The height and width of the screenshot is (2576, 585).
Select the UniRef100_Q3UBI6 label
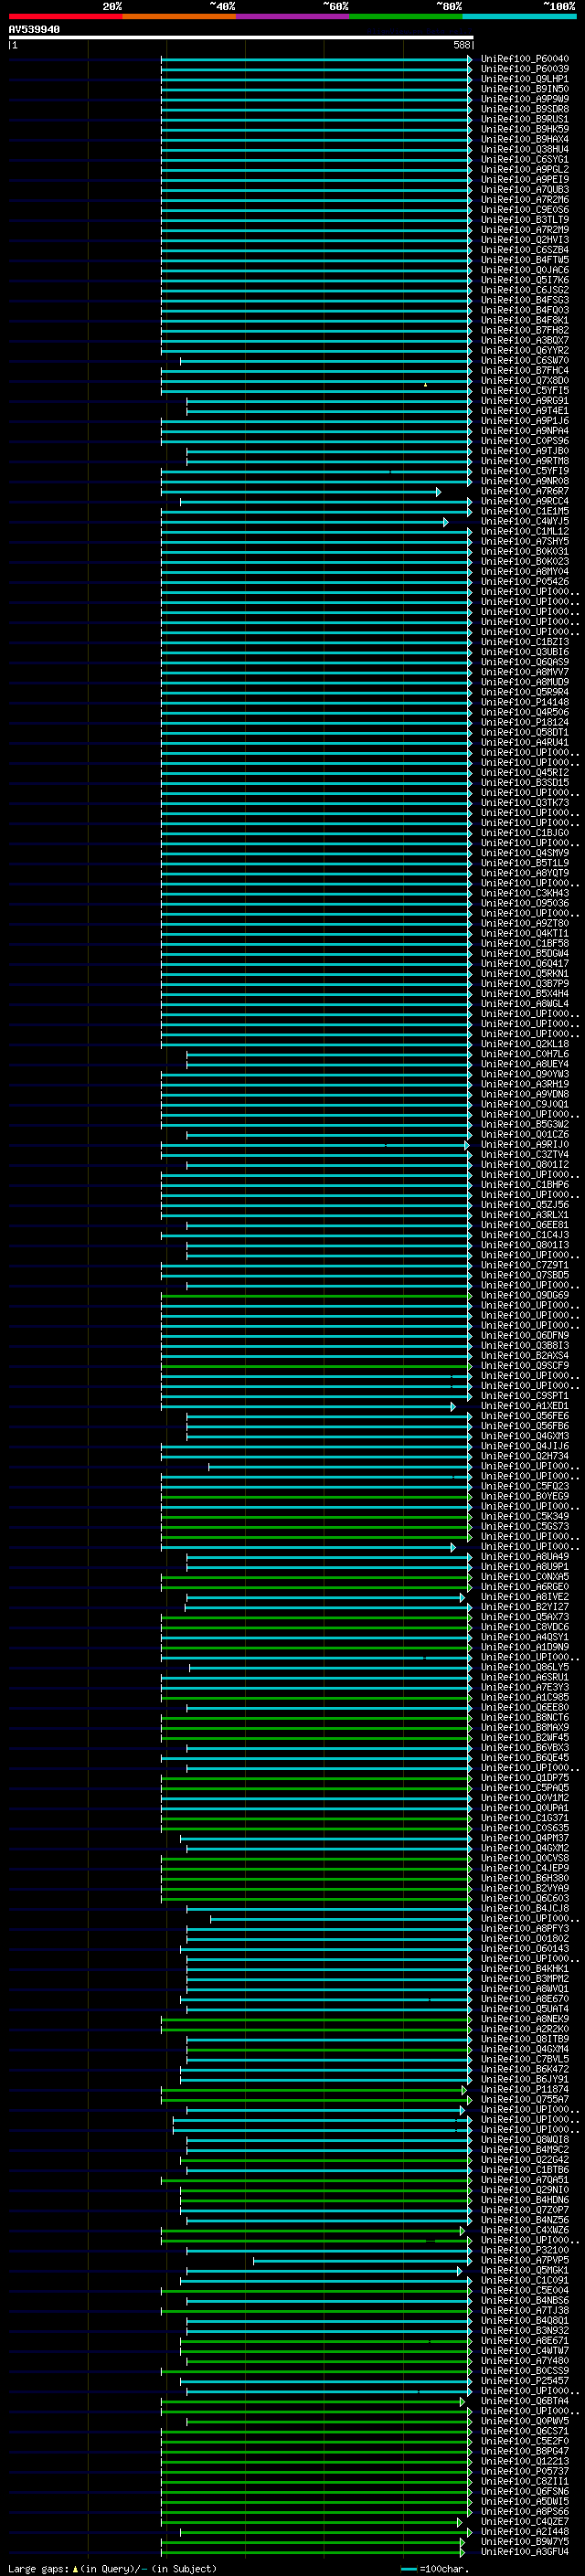click(524, 652)
